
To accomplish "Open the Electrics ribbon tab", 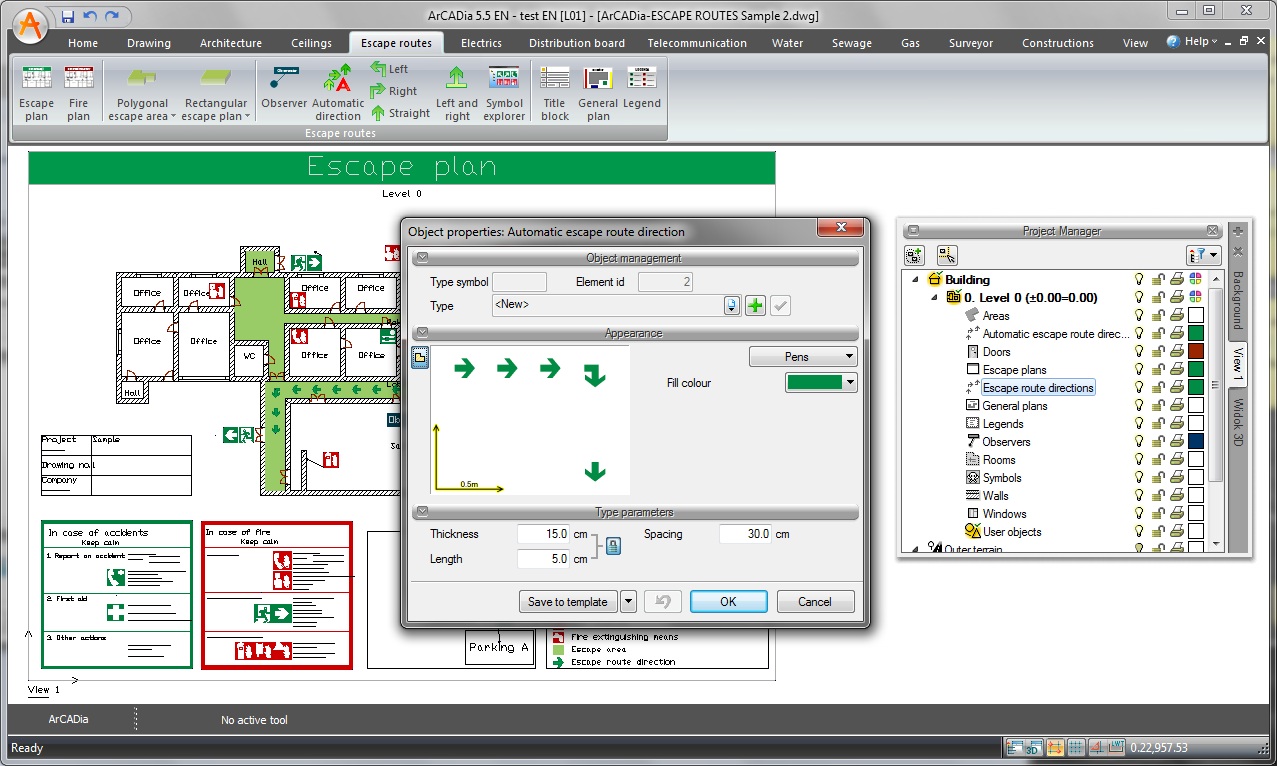I will tap(481, 43).
